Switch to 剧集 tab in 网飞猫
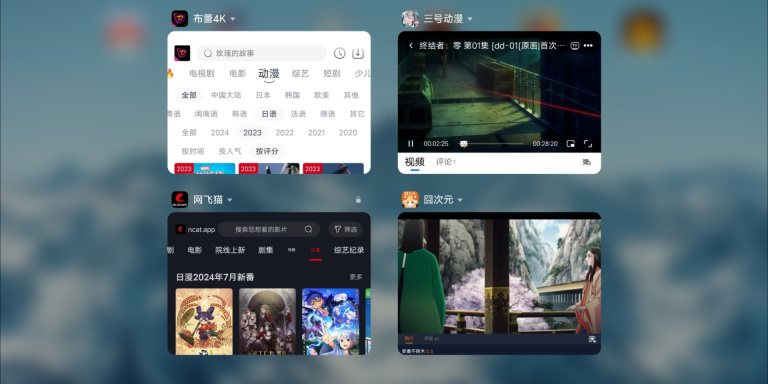 coord(266,250)
